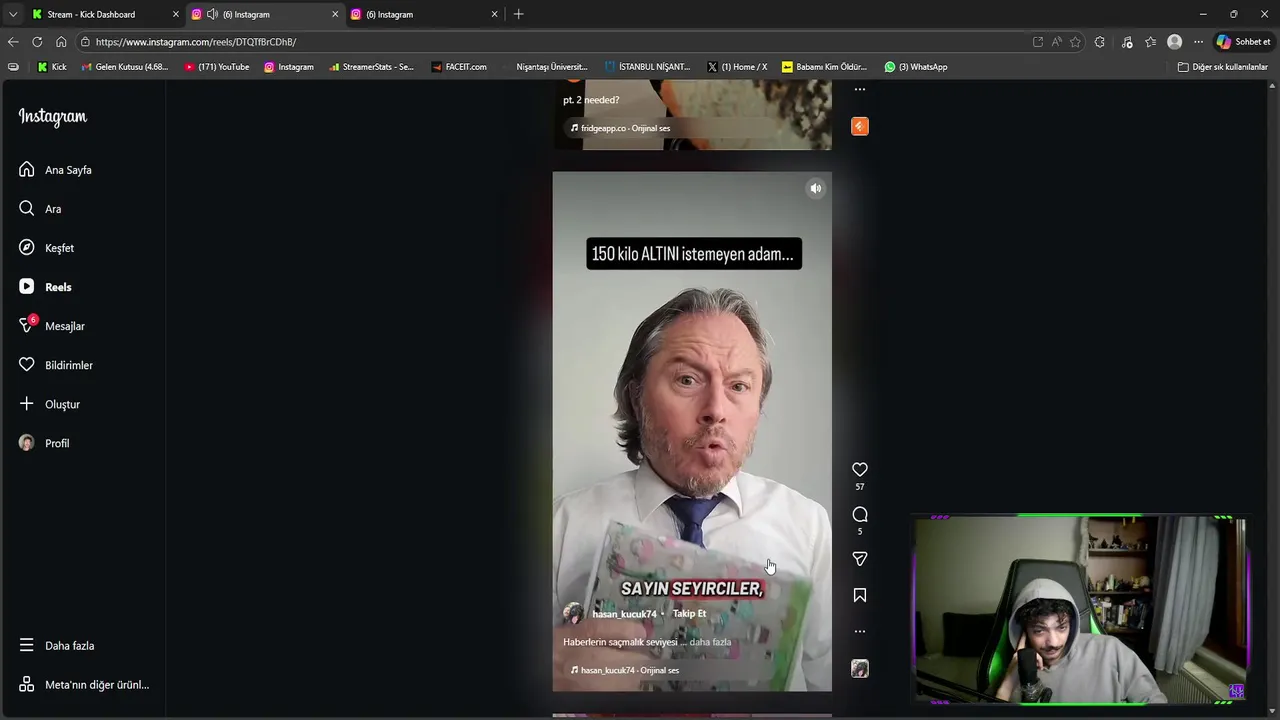Screen dimensions: 1280x720
Task: Go back in browser
Action: [13, 42]
